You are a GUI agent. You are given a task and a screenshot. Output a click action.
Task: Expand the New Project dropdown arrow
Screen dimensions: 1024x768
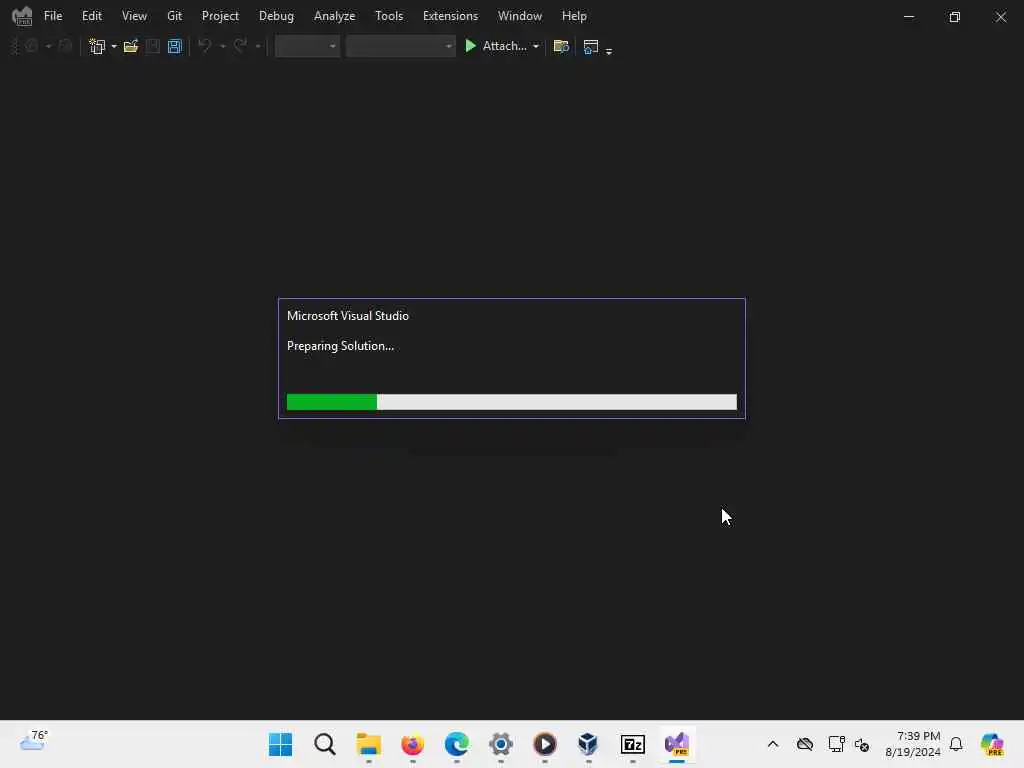[114, 46]
